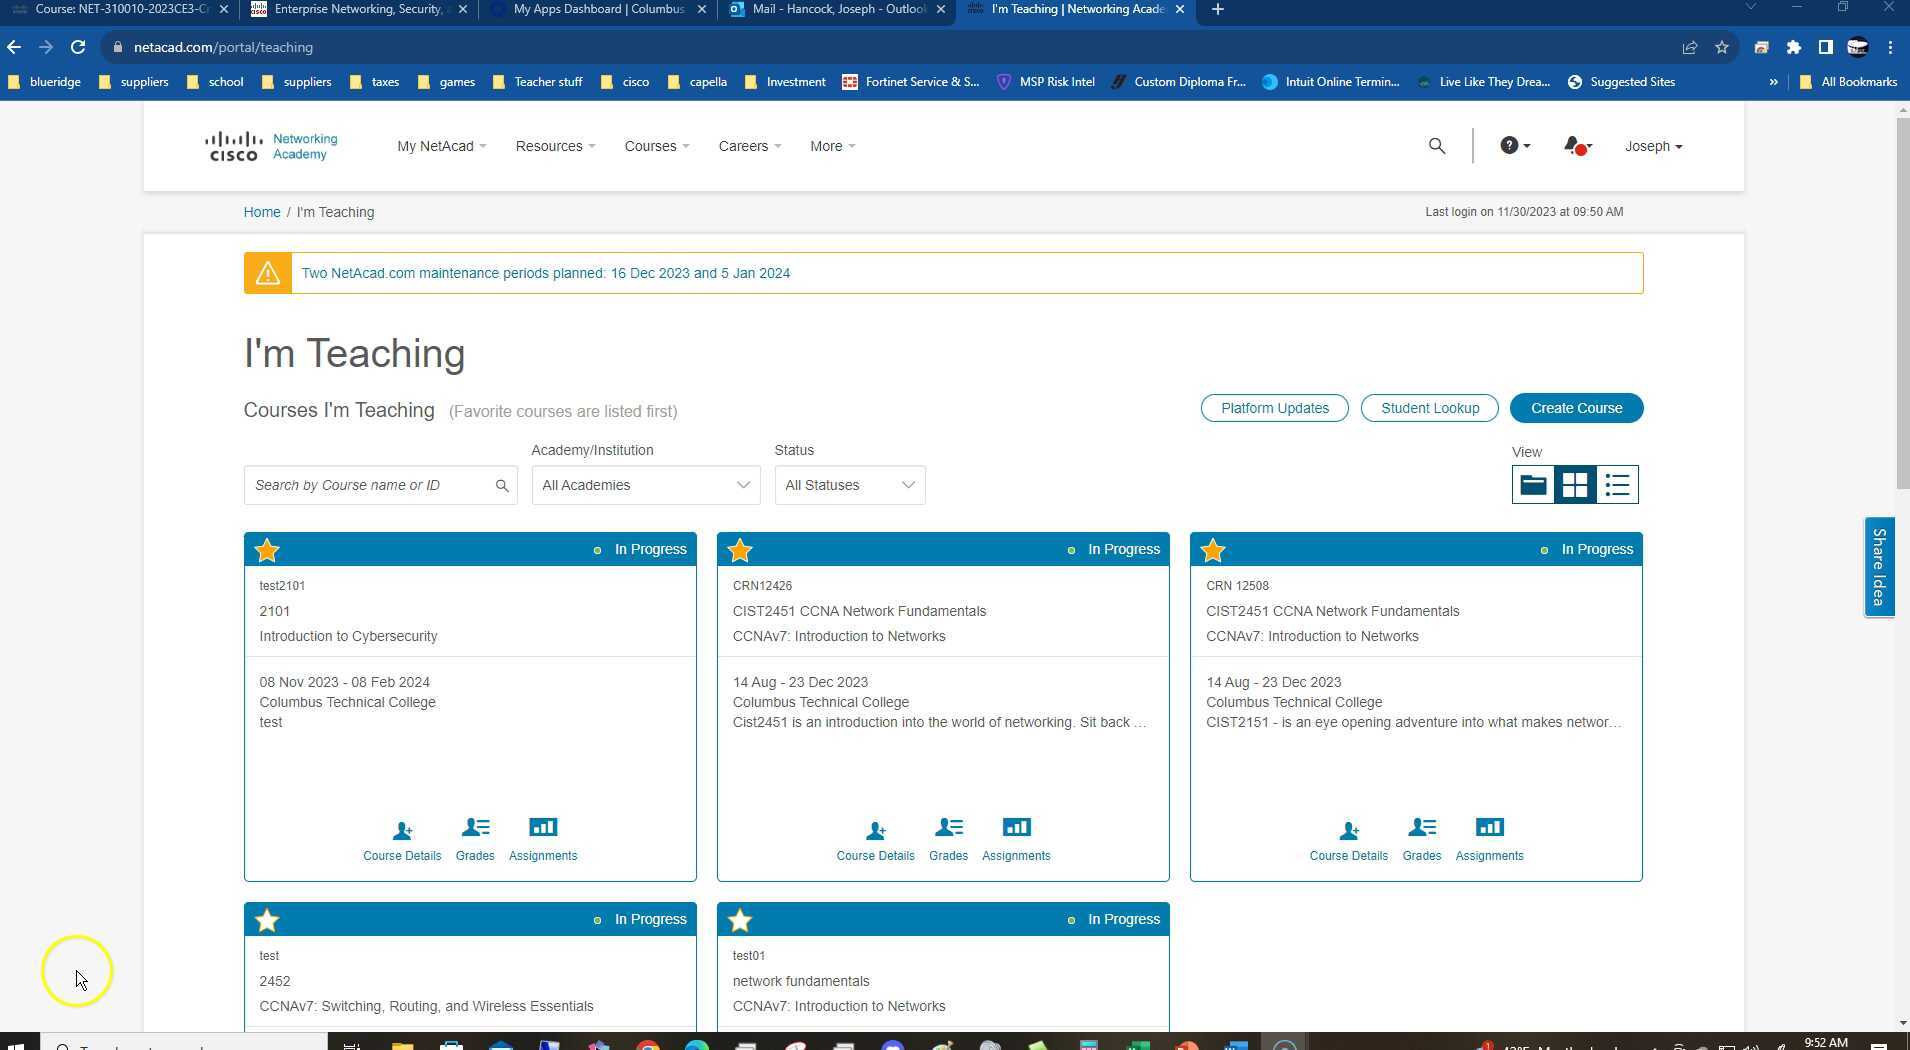
Task: Open the help question mark icon
Action: click(x=1510, y=145)
